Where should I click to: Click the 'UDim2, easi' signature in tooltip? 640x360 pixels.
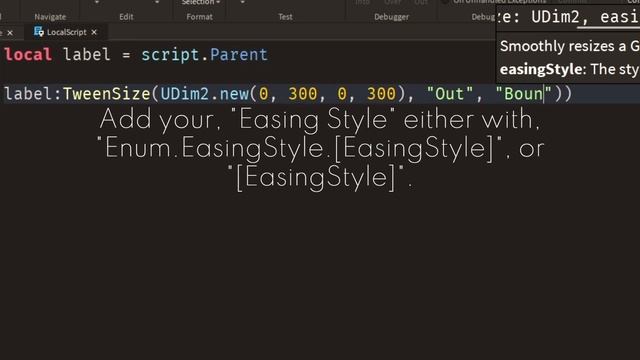(585, 17)
